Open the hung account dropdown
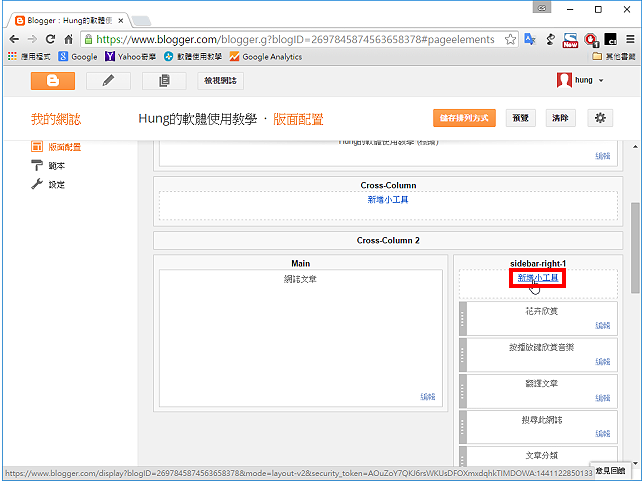 tap(601, 80)
